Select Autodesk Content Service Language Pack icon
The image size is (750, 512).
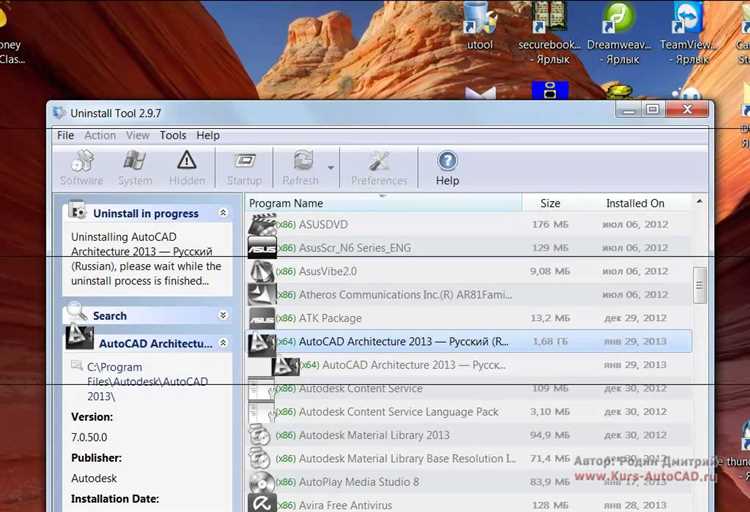[x=262, y=412]
